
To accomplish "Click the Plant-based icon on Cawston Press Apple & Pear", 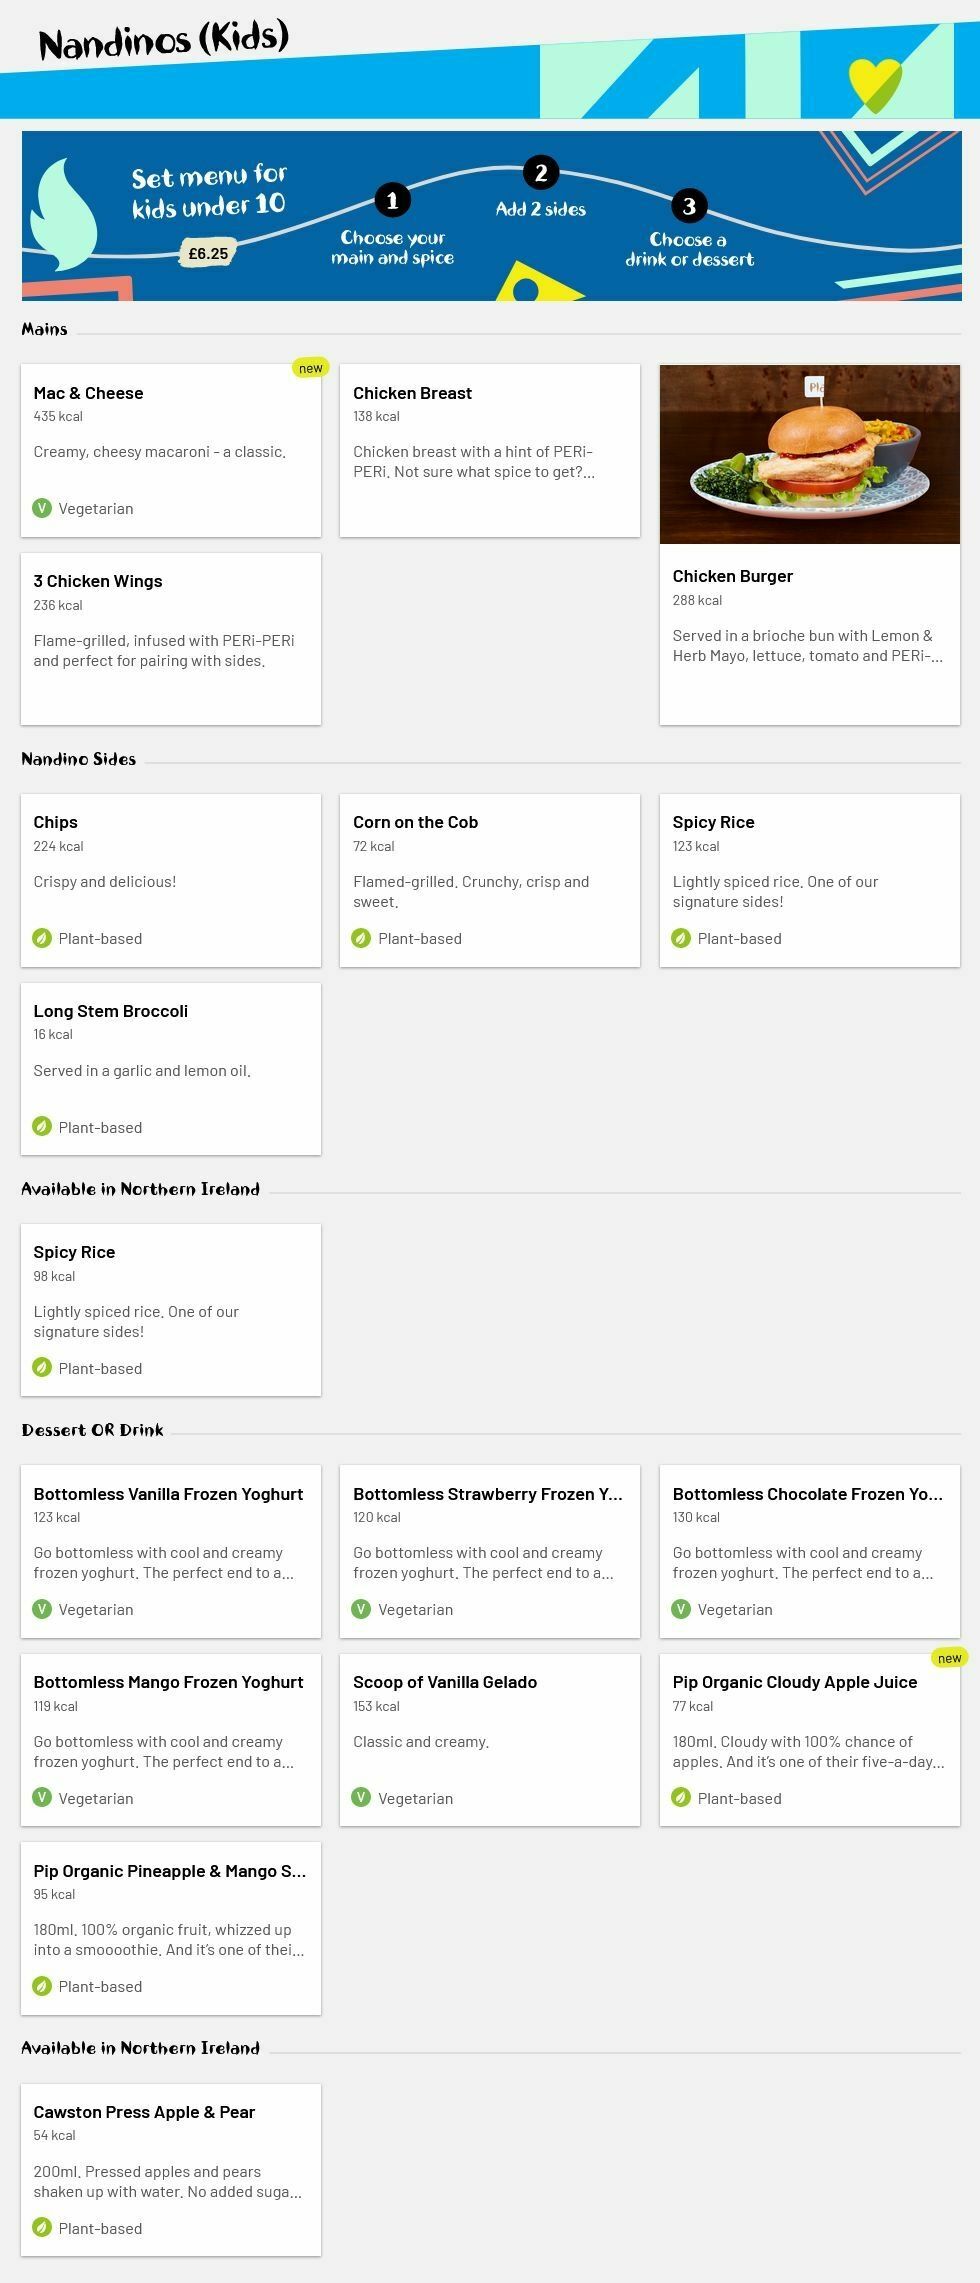I will click(42, 2228).
